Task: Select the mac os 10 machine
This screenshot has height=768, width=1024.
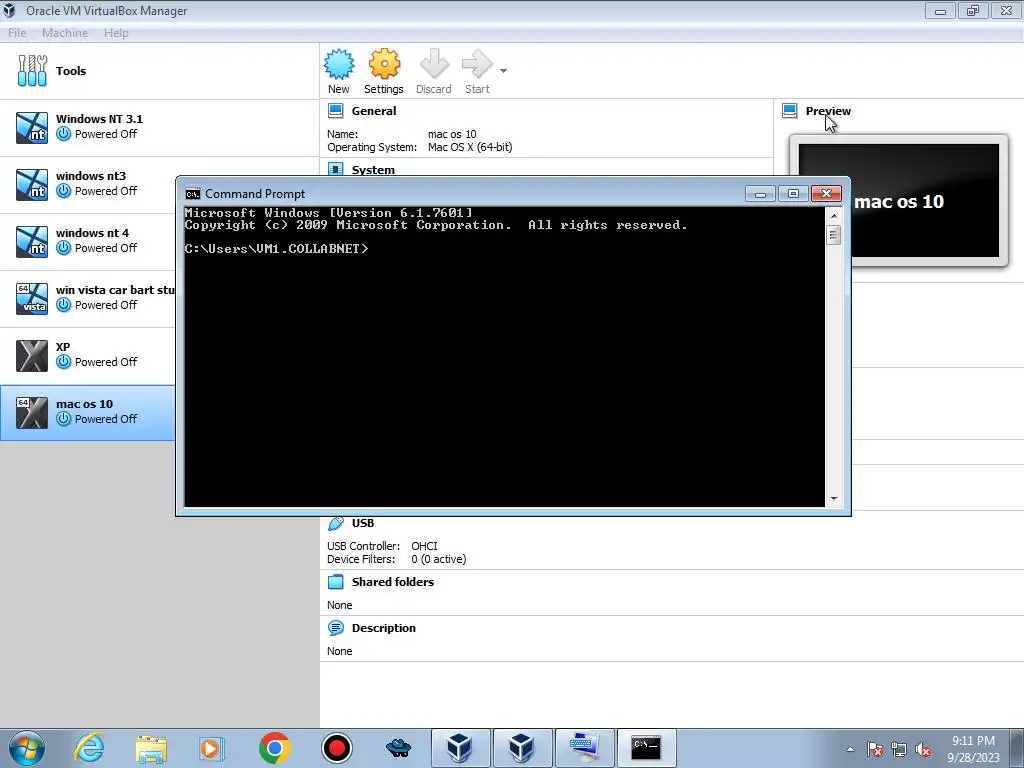Action: click(x=88, y=412)
